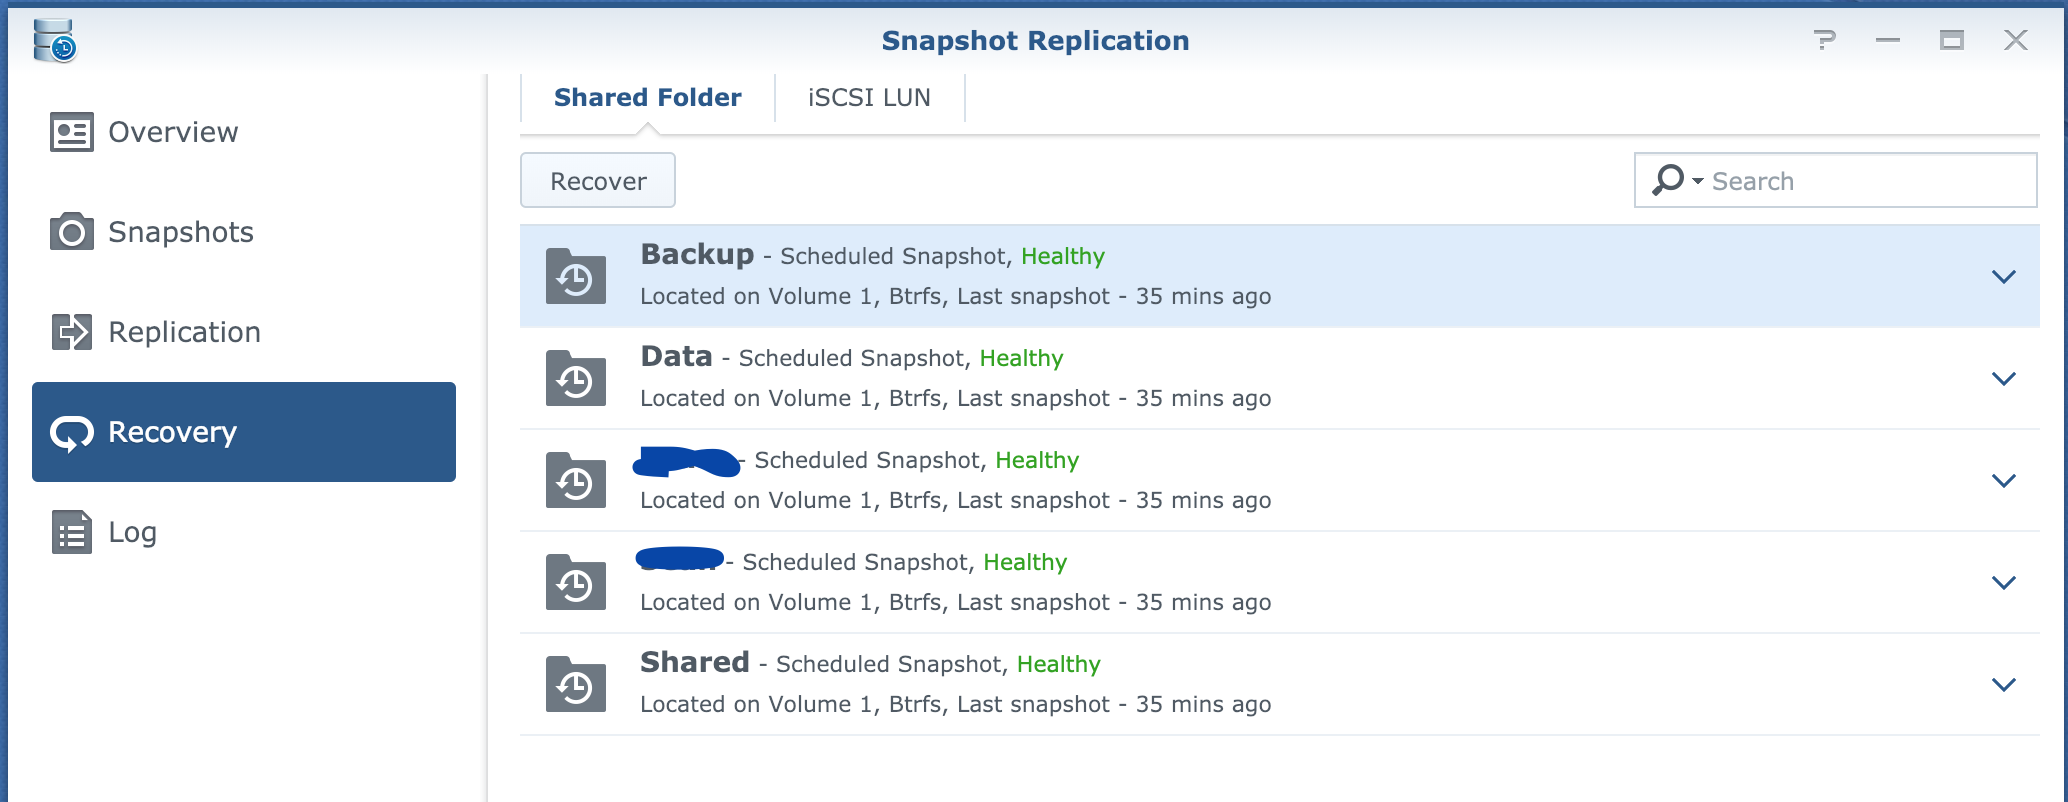Image resolution: width=2068 pixels, height=802 pixels.
Task: Open help via the question mark icon
Action: [x=1824, y=40]
